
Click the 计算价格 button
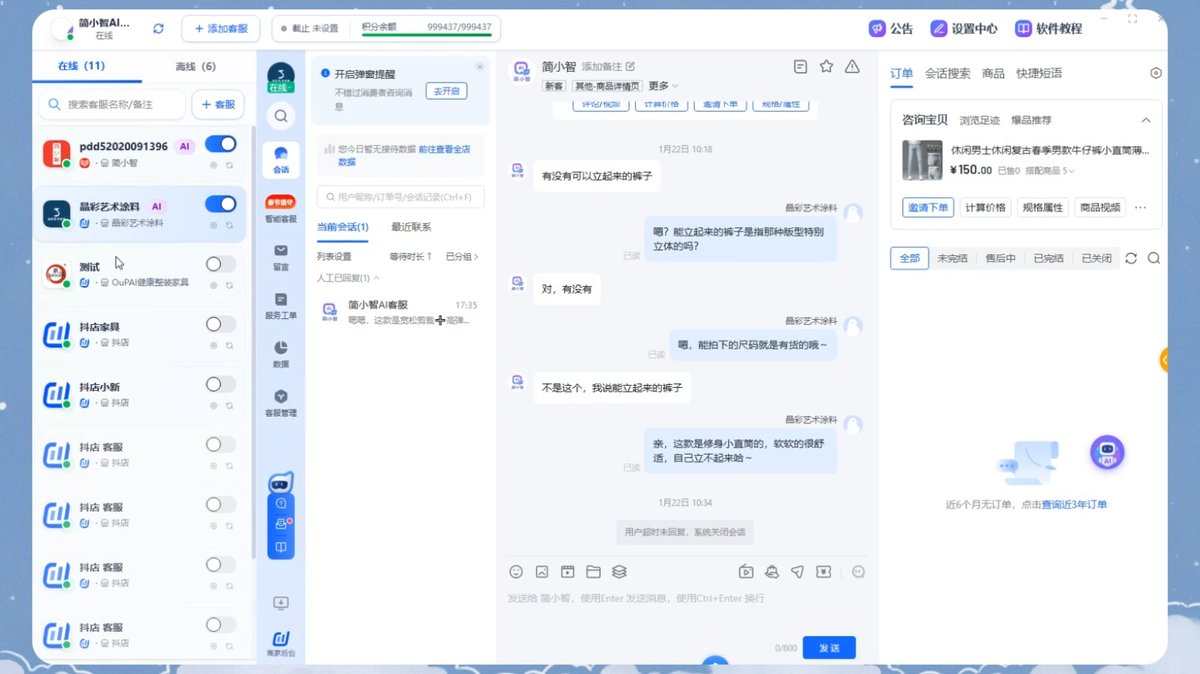tap(984, 208)
